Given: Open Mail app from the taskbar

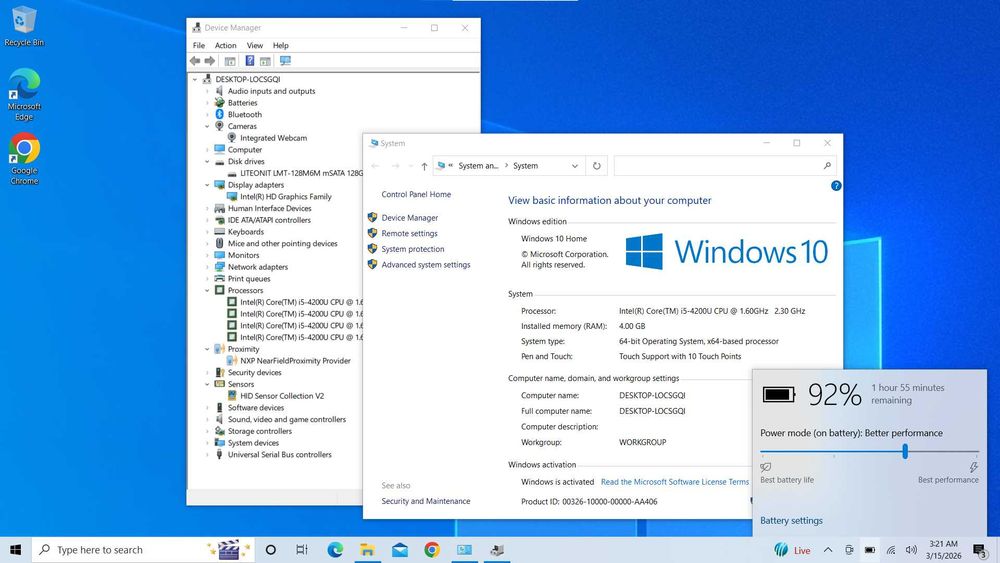Looking at the screenshot, I should (x=400, y=550).
